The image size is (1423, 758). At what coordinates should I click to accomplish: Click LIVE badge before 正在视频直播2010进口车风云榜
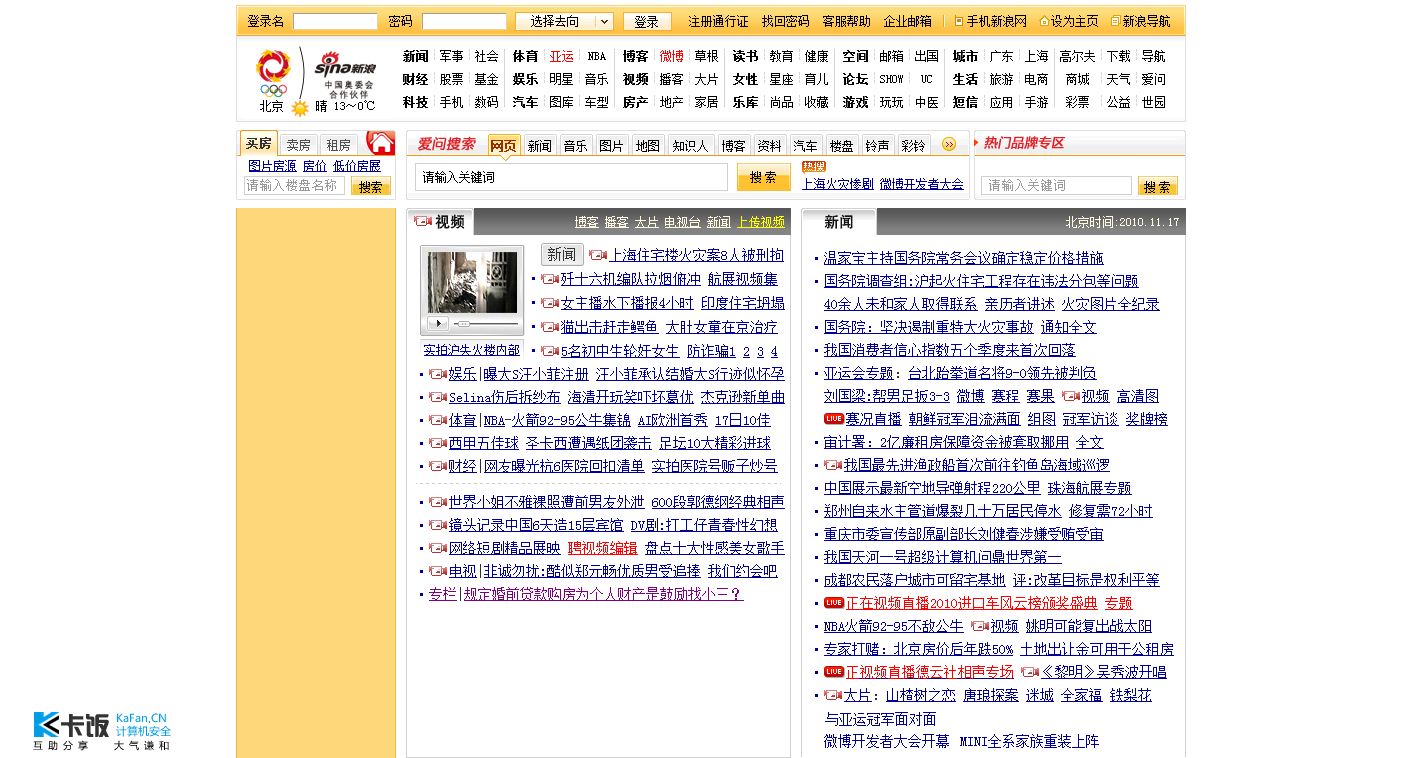pyautogui.click(x=834, y=603)
